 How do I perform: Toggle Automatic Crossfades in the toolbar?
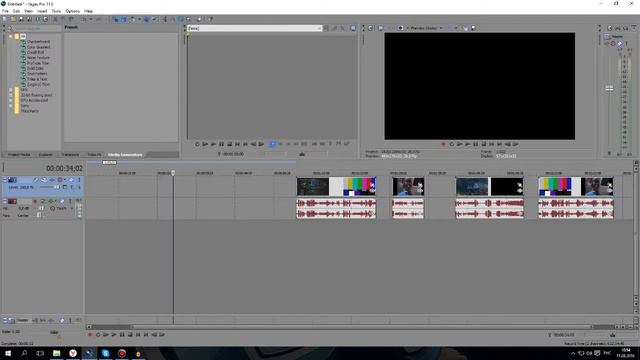123,19
